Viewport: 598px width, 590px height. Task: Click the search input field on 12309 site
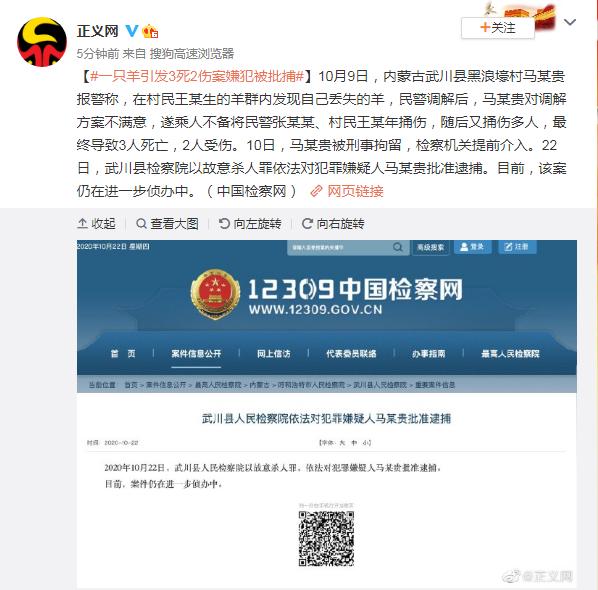pyautogui.click(x=339, y=248)
